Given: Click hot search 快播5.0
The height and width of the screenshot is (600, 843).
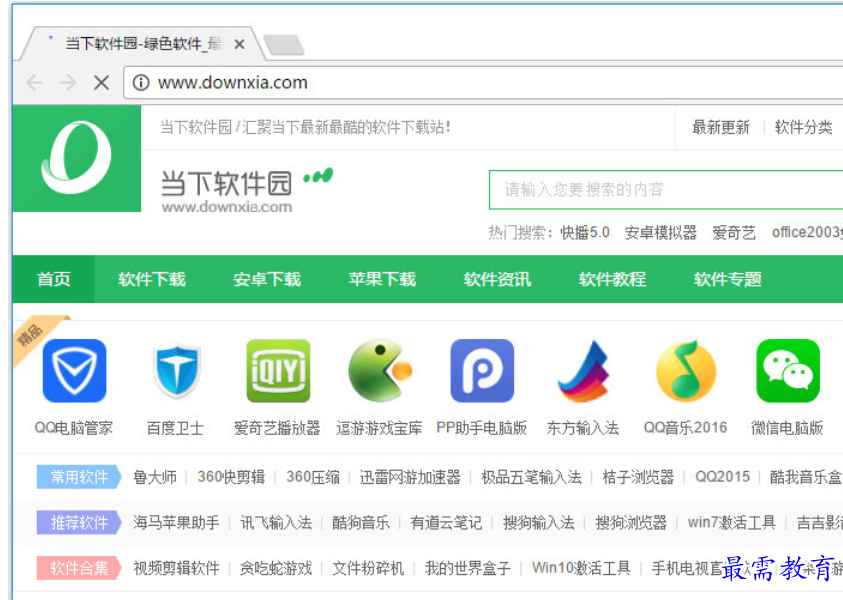Looking at the screenshot, I should [x=585, y=233].
